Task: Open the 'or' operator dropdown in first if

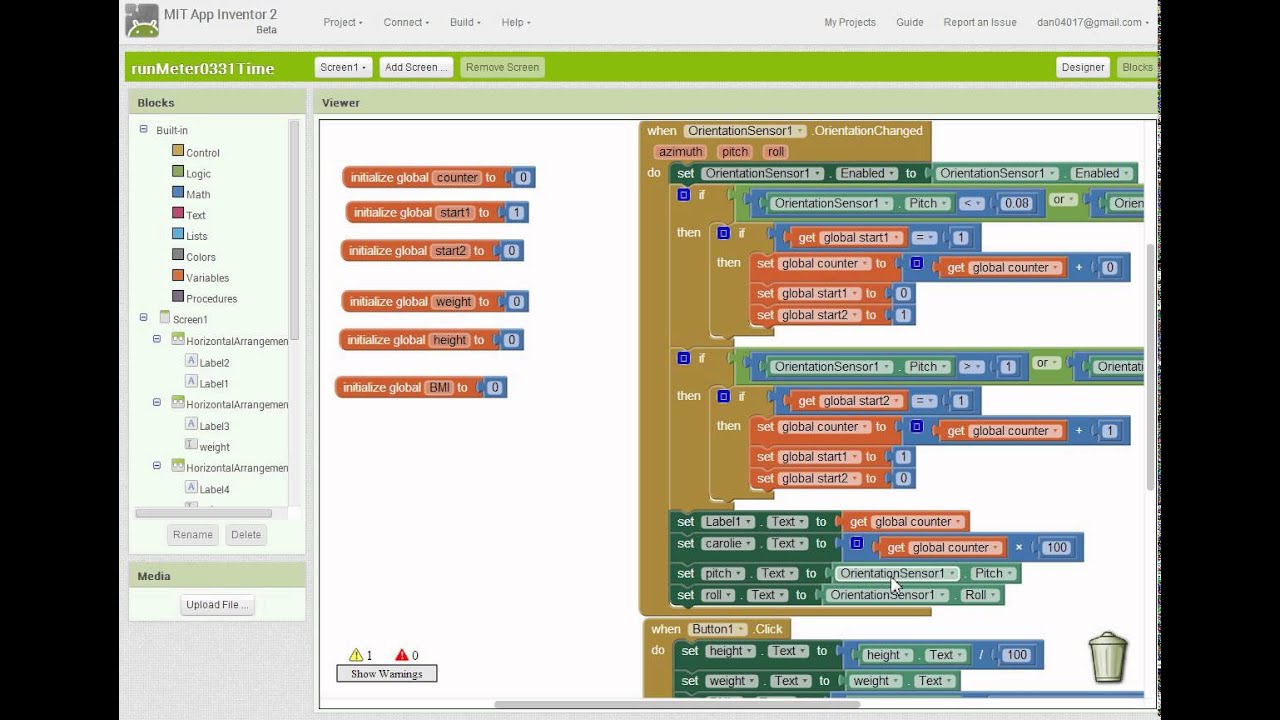Action: (x=1063, y=200)
